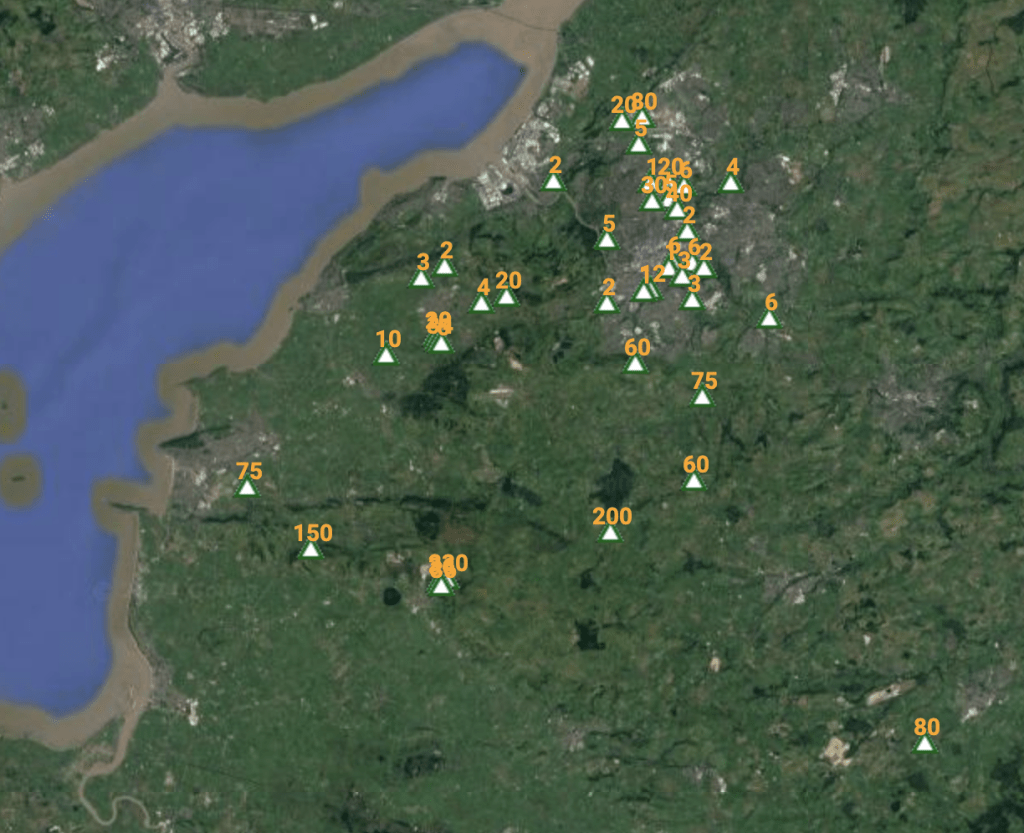1024x833 pixels.
Task: Select the 60 marker just below the 12 marker
Action: pyautogui.click(x=635, y=364)
